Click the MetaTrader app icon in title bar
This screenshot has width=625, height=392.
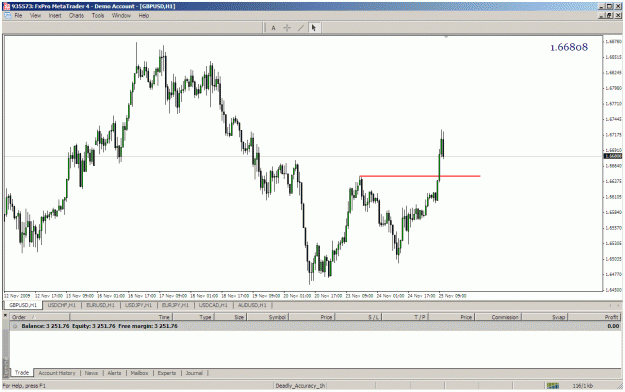coord(7,6)
